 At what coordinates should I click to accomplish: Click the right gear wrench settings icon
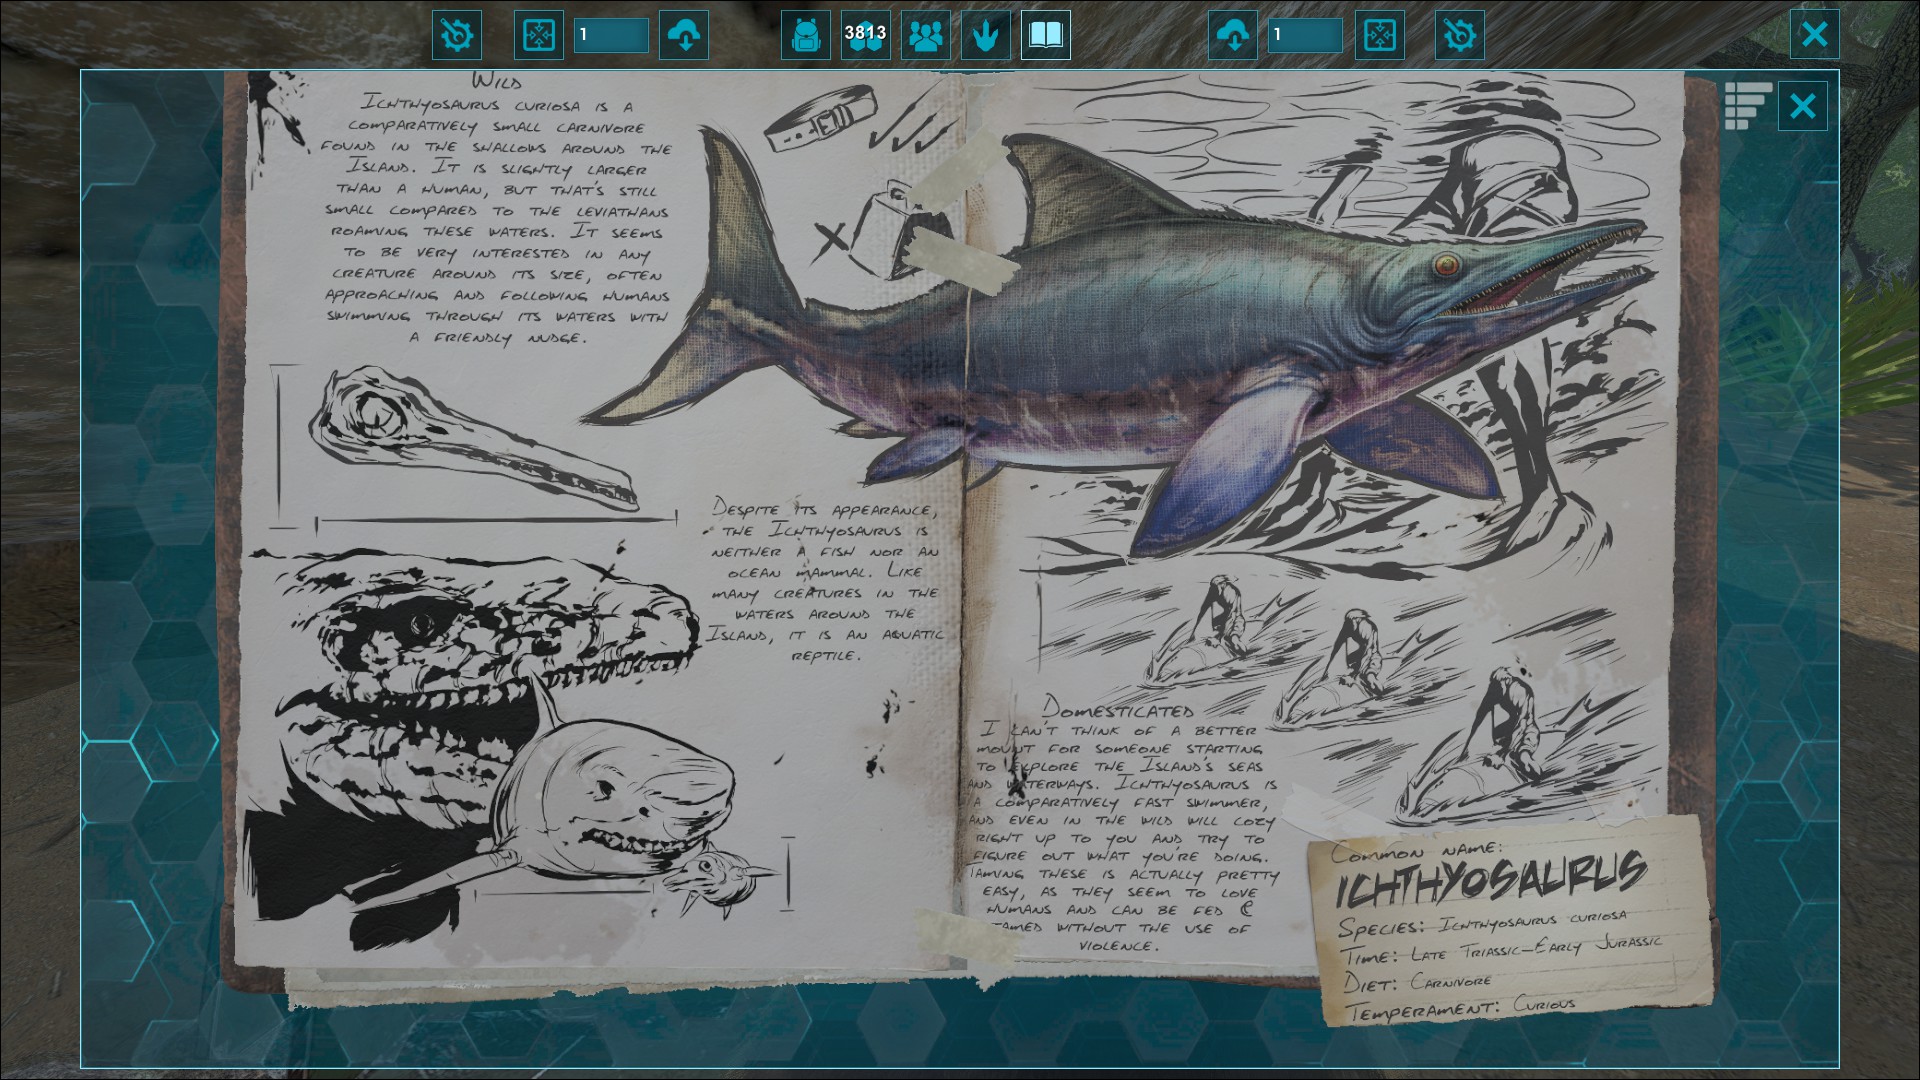(x=1459, y=36)
